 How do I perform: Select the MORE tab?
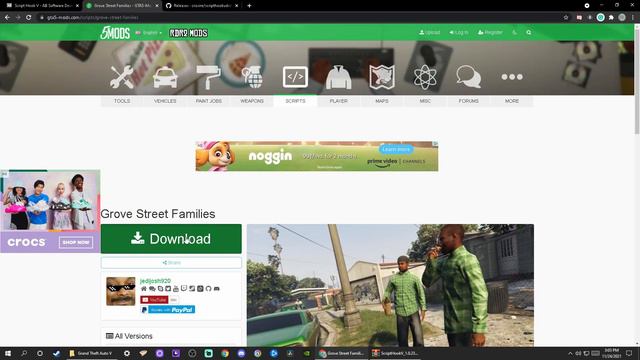click(512, 101)
